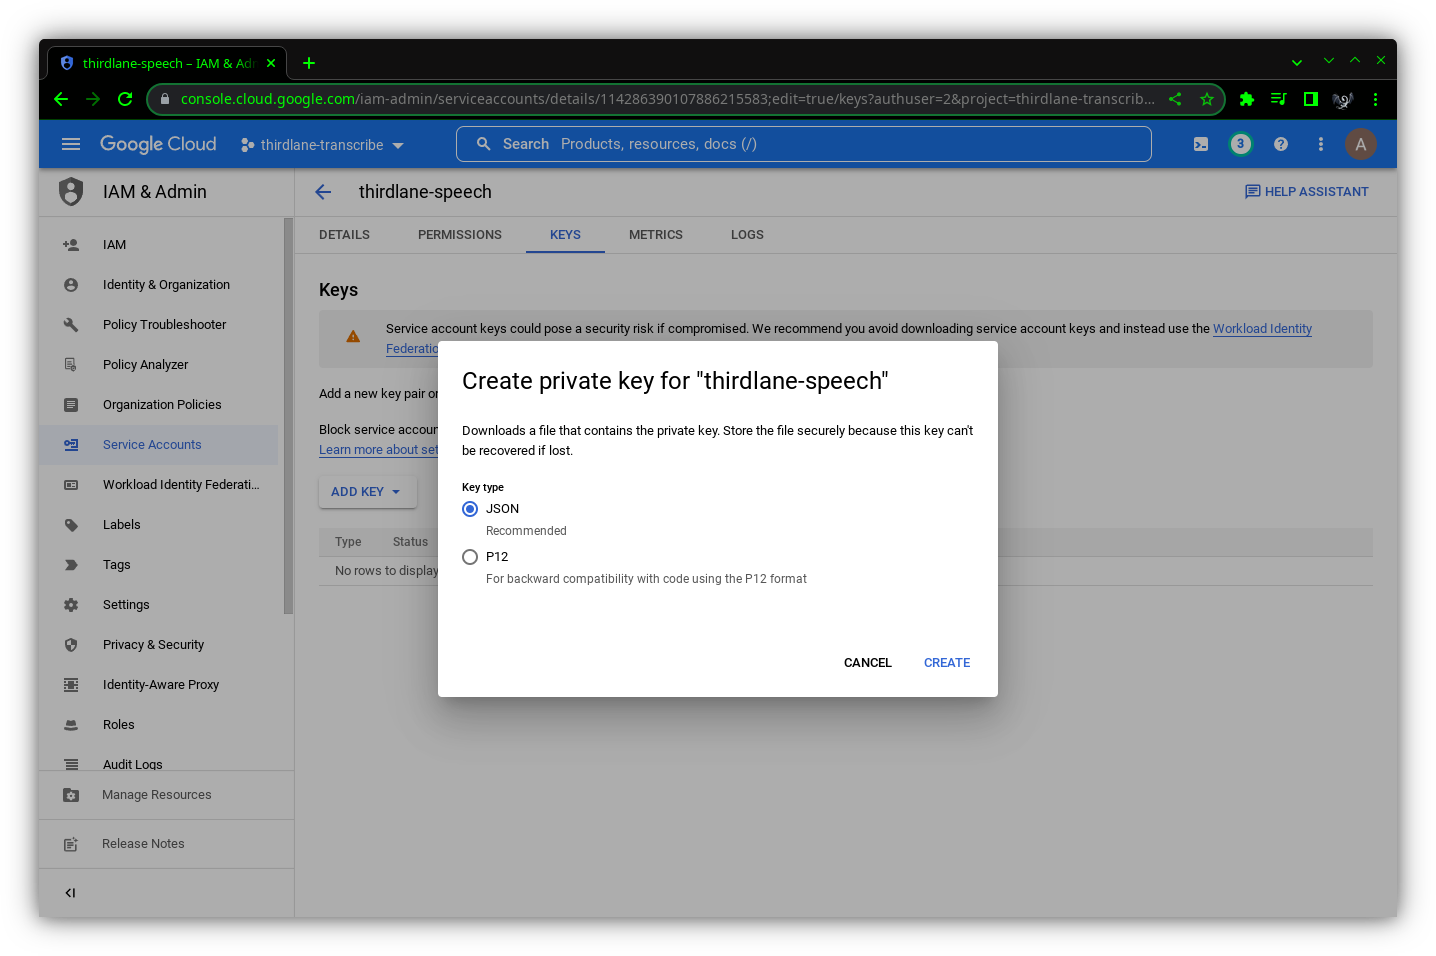
Task: Switch to the DETAILS tab
Action: coord(344,235)
